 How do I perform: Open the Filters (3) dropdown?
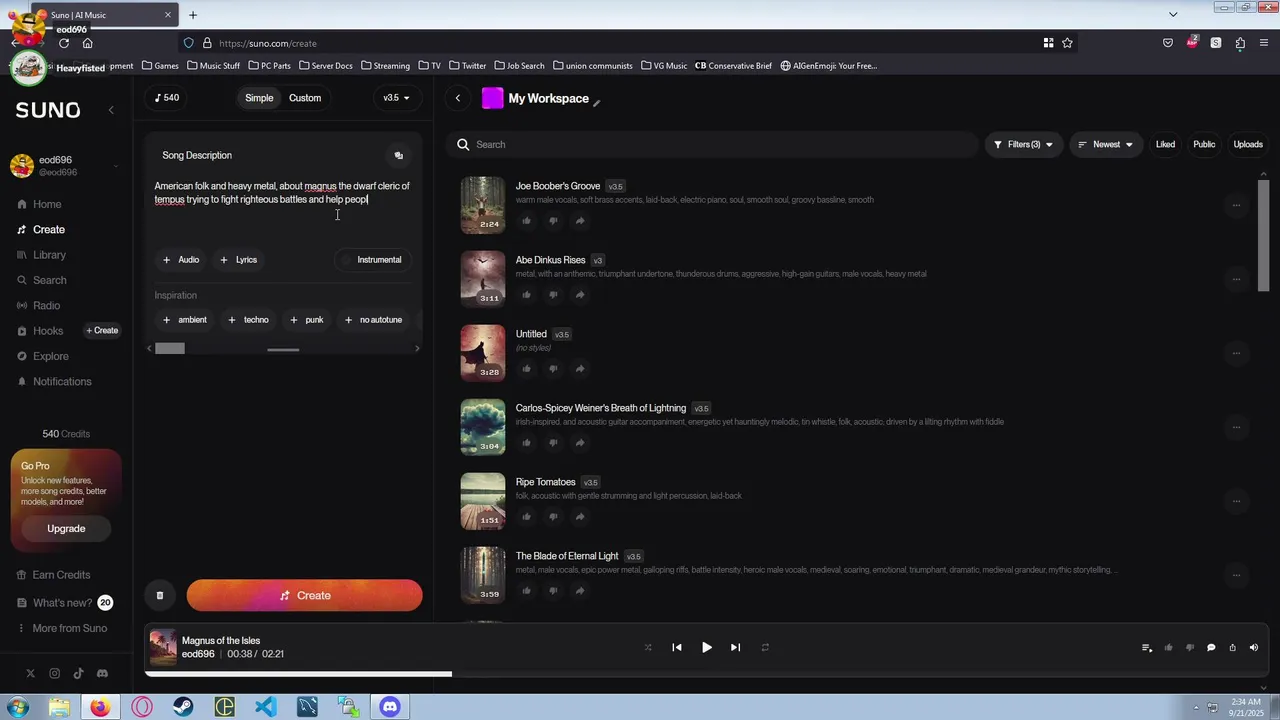pyautogui.click(x=1023, y=145)
